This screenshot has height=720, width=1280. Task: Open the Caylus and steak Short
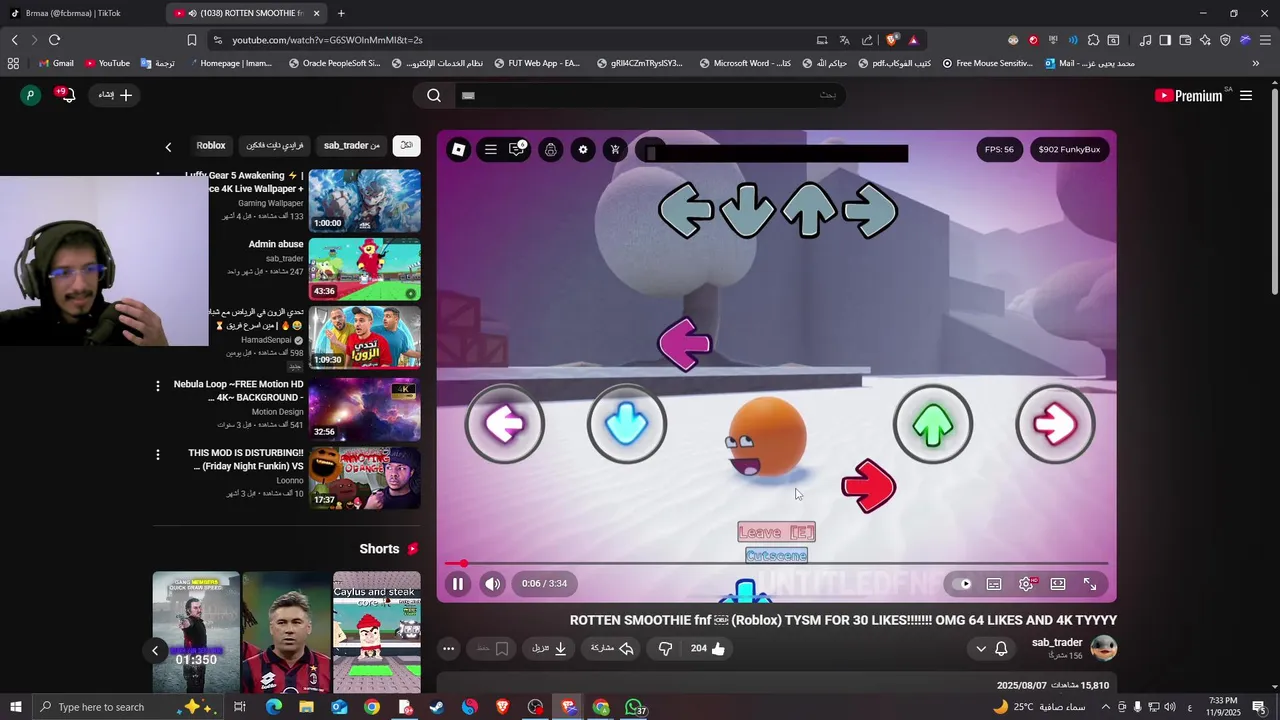pyautogui.click(x=377, y=632)
